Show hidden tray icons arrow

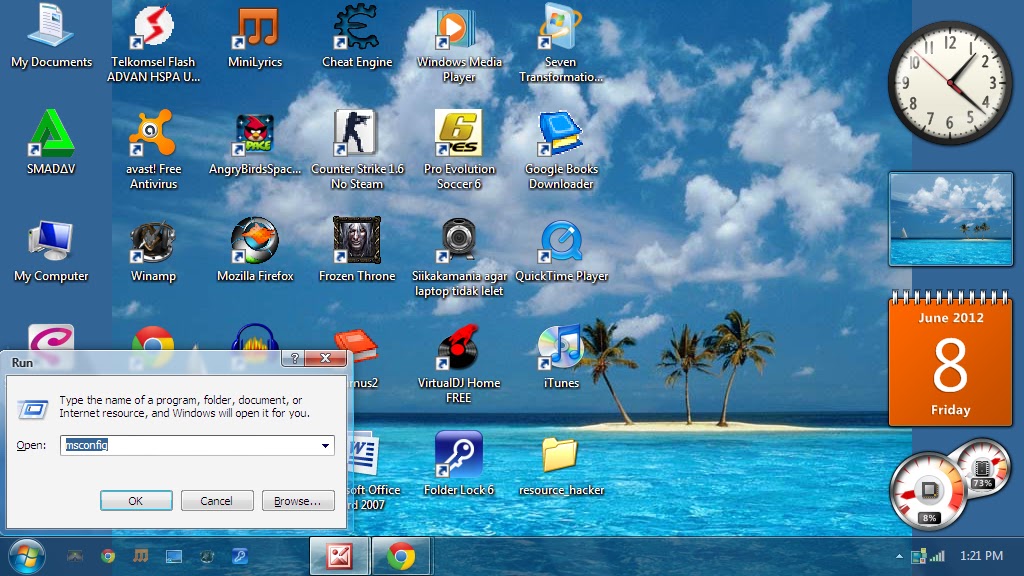point(899,556)
